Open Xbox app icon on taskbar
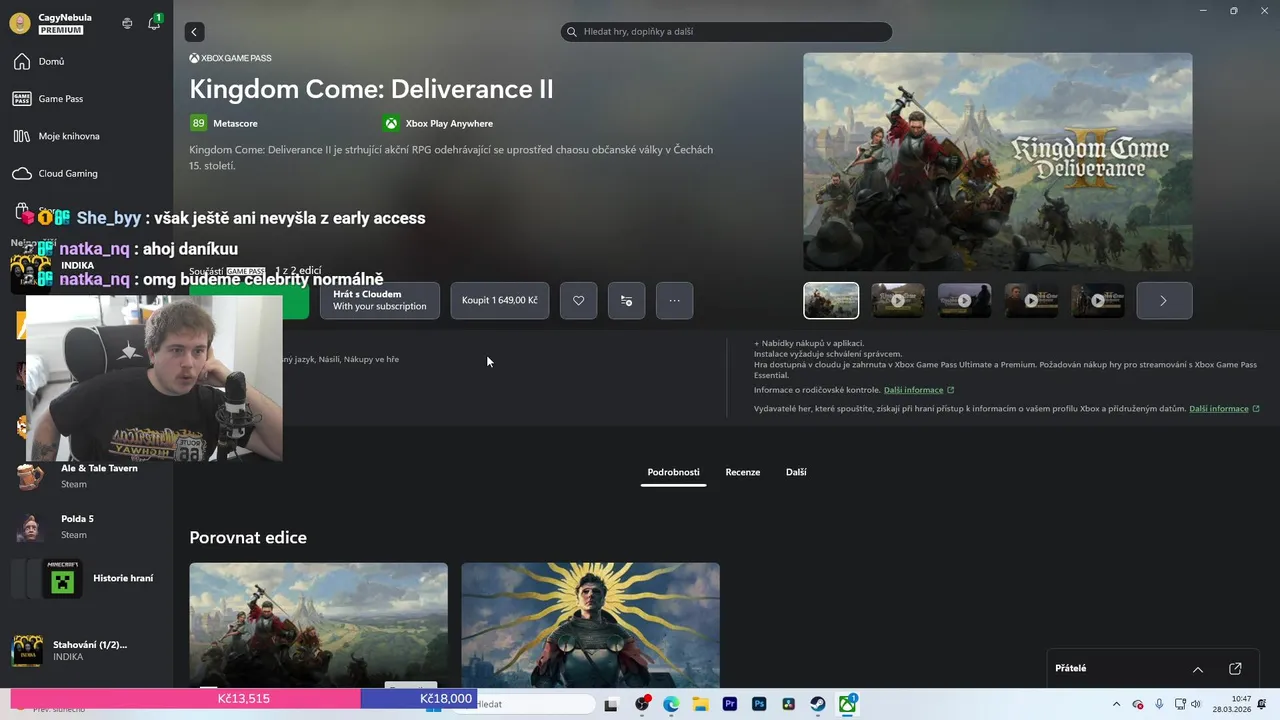The image size is (1280, 720). [x=847, y=705]
